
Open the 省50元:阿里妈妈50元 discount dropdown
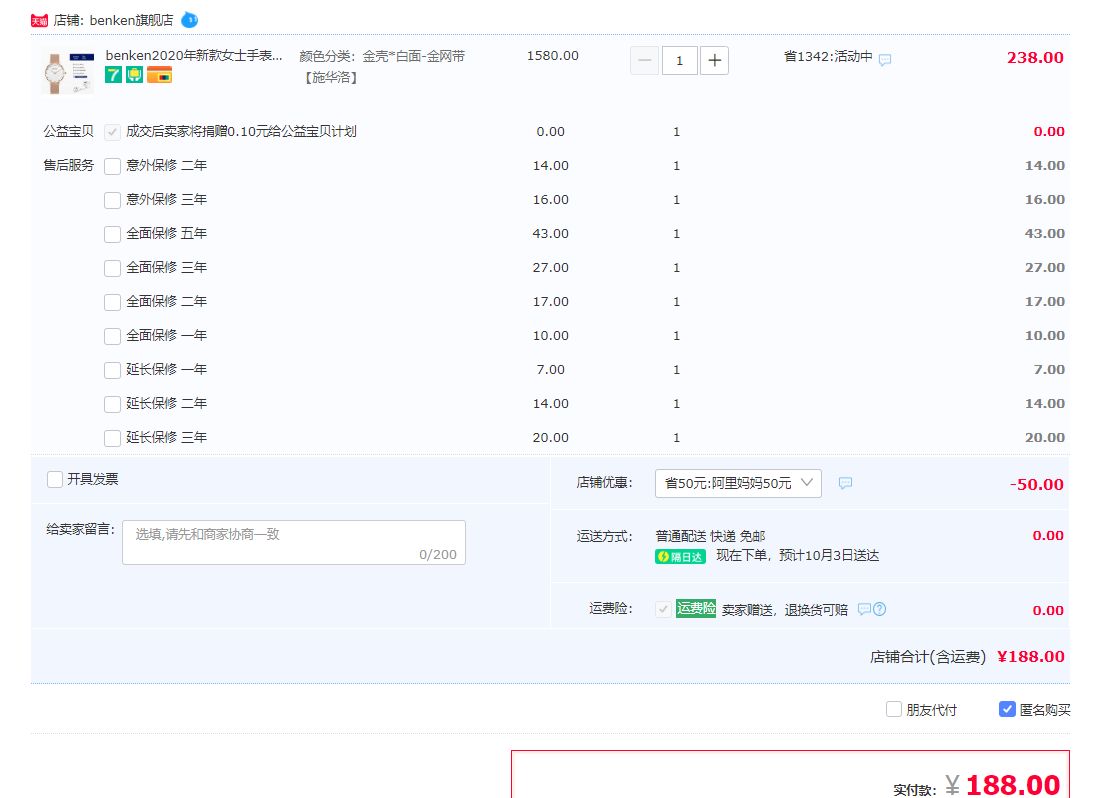tap(738, 483)
